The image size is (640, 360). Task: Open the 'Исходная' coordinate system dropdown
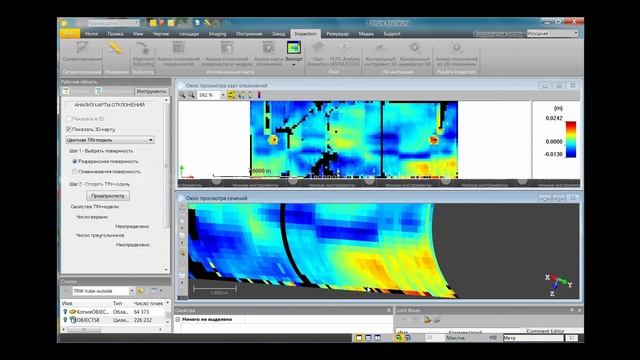click(553, 33)
